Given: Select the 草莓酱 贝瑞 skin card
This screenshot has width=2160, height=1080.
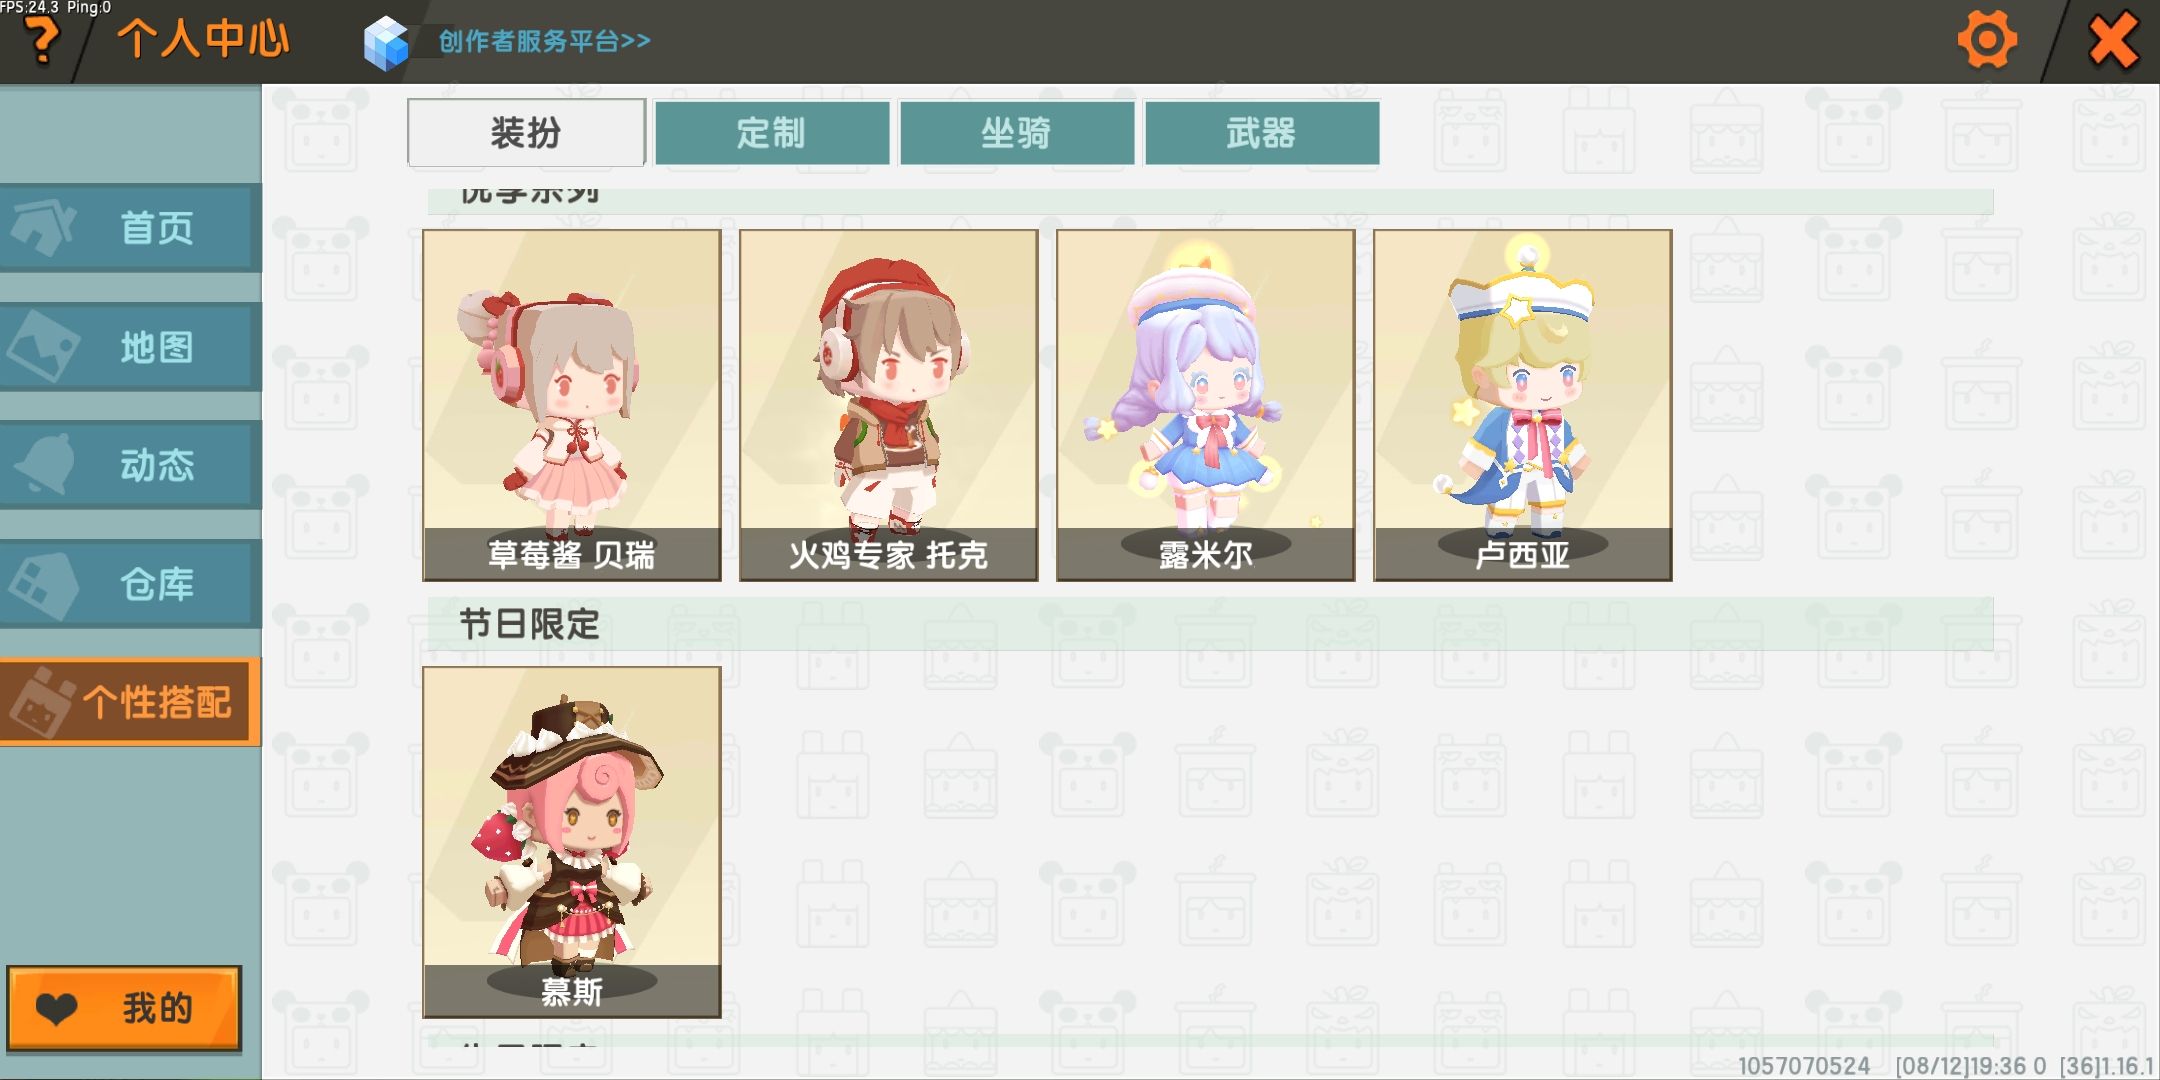Looking at the screenshot, I should (x=572, y=405).
